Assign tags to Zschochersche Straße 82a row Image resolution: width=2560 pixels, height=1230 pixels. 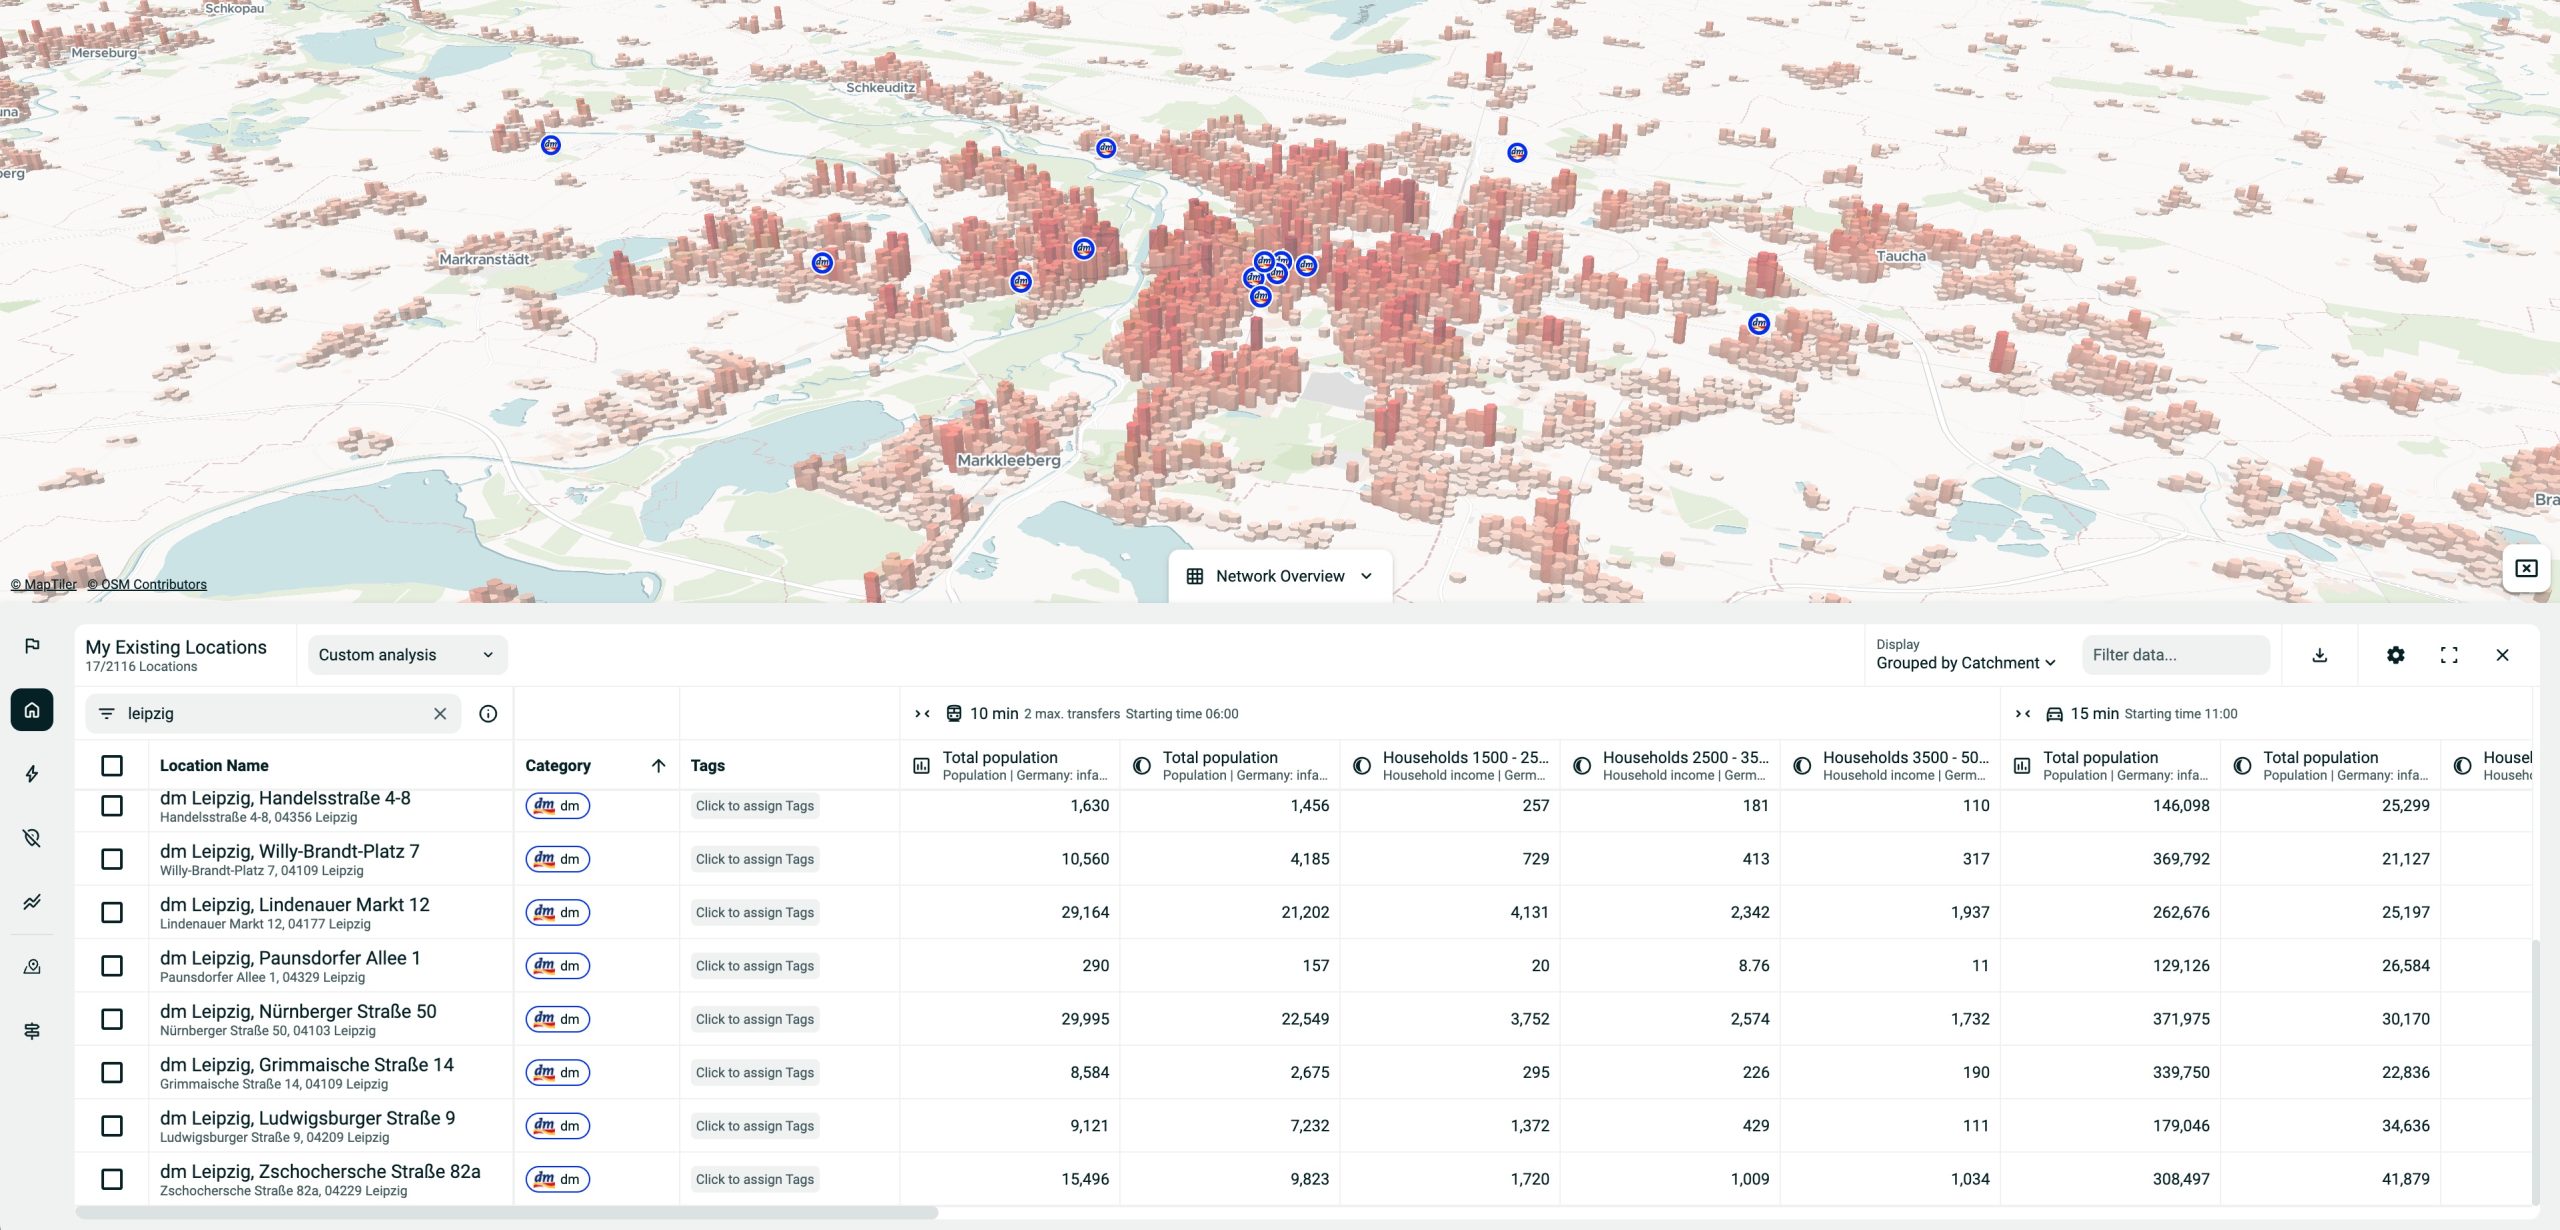[755, 1180]
